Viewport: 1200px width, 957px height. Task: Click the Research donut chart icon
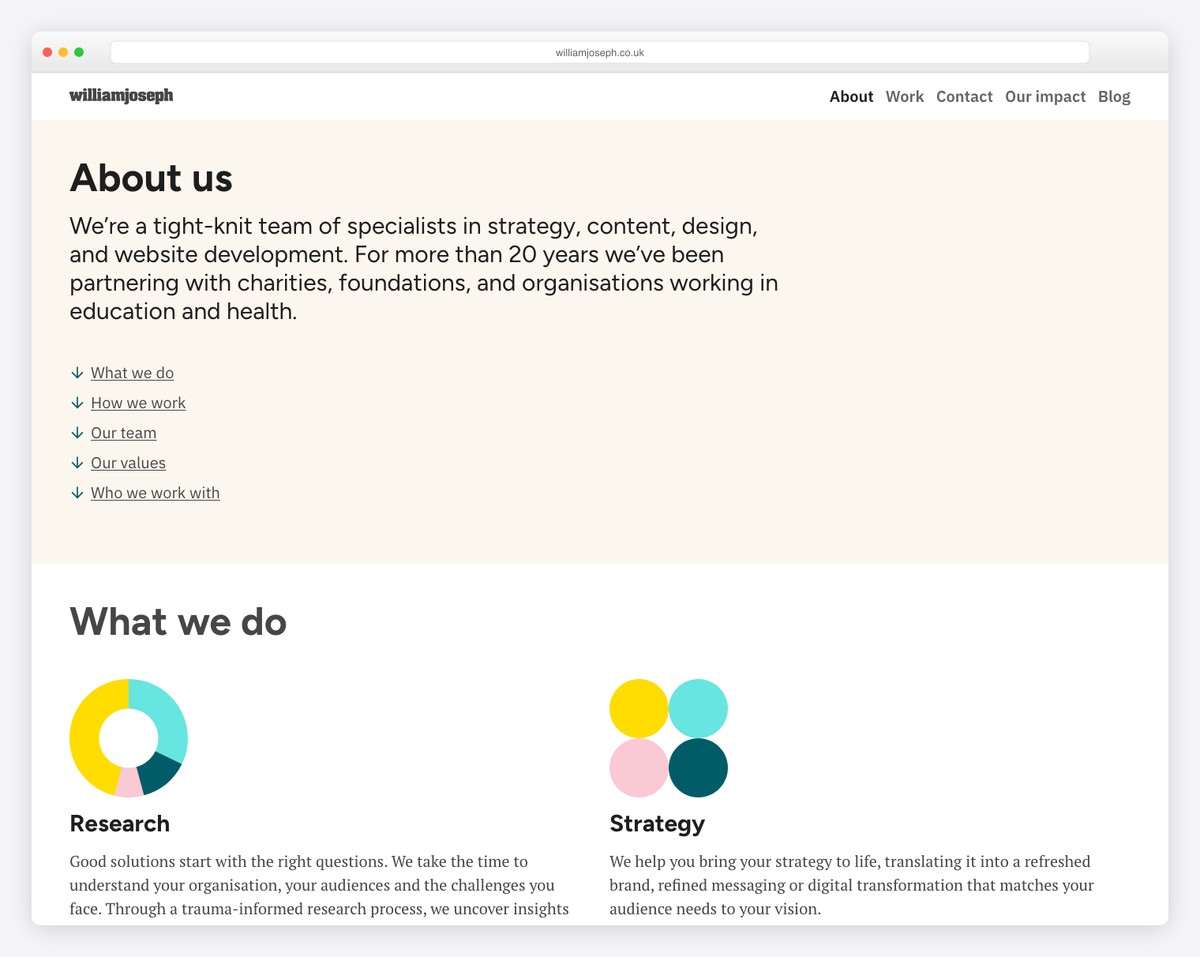pos(128,738)
